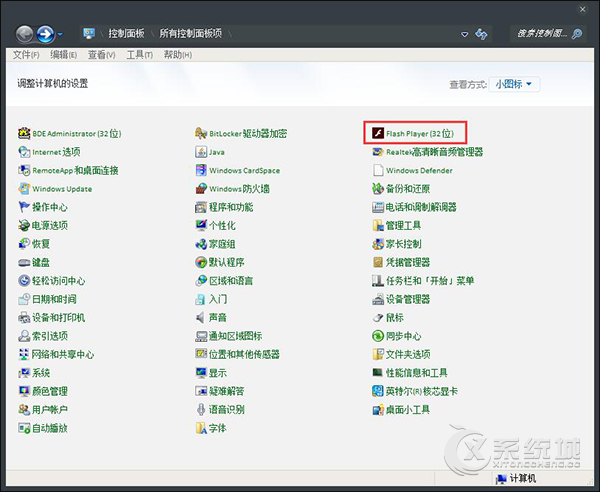Click the Realtek高清晰音频管理器 icon

coord(378,152)
